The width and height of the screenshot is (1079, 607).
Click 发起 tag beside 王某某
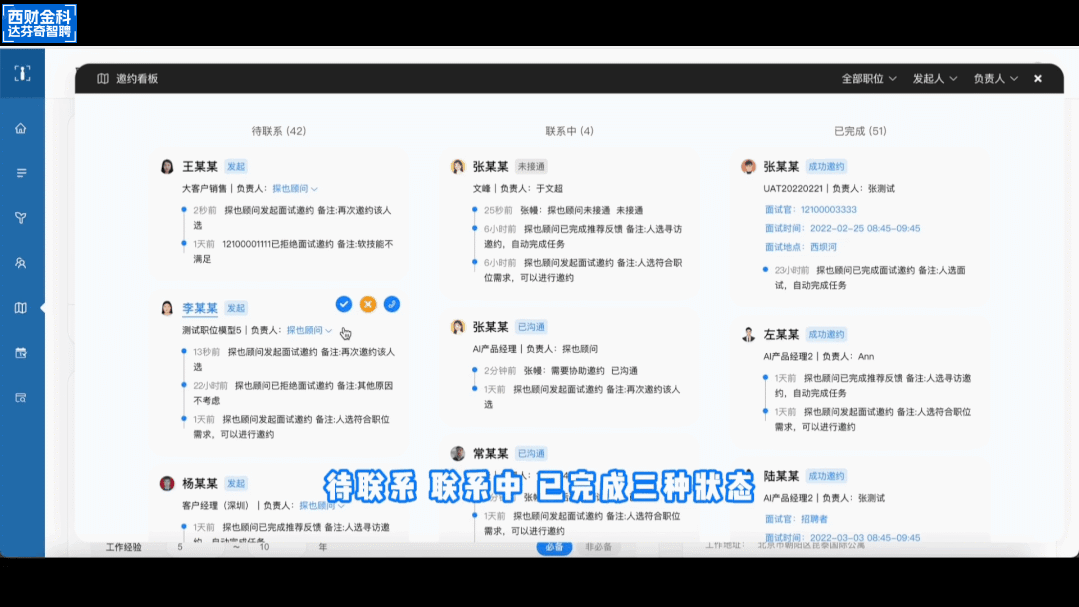236,167
